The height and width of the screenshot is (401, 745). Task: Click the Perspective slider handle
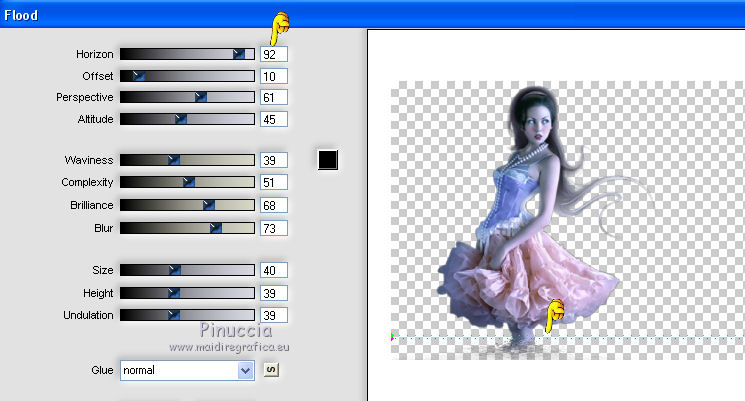(x=201, y=97)
